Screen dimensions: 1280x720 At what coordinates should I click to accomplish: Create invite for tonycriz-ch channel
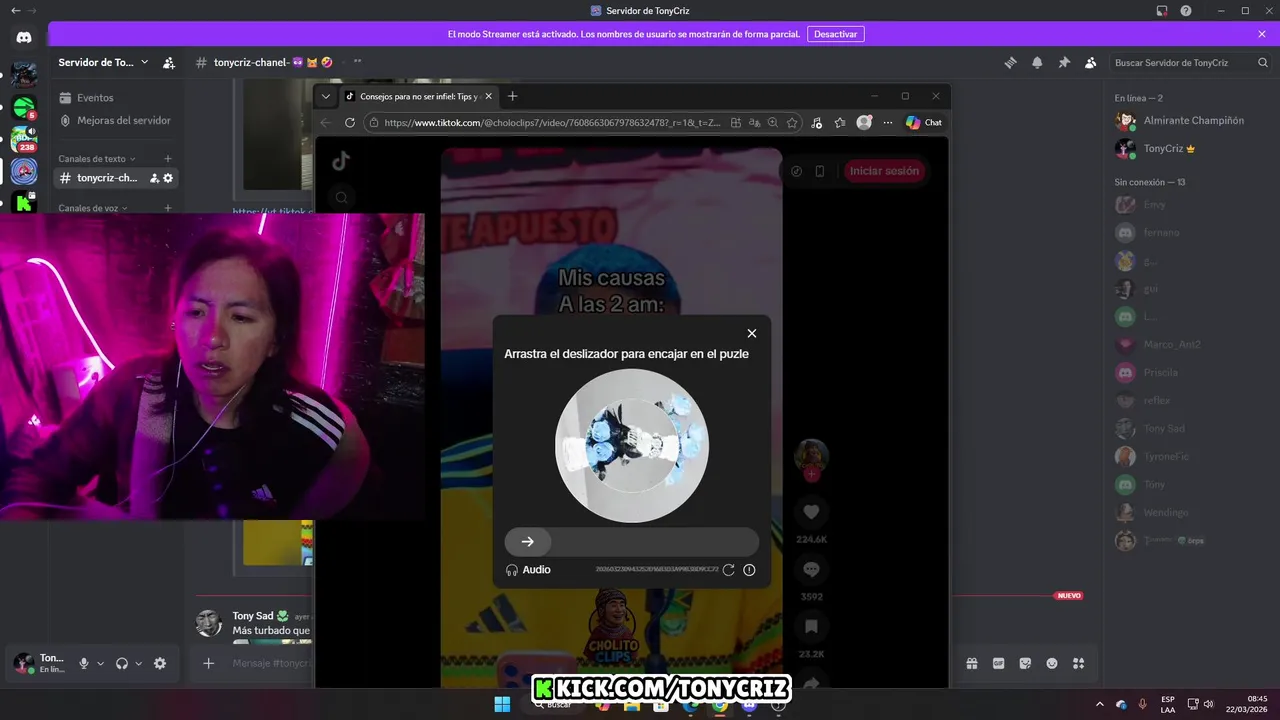154,178
